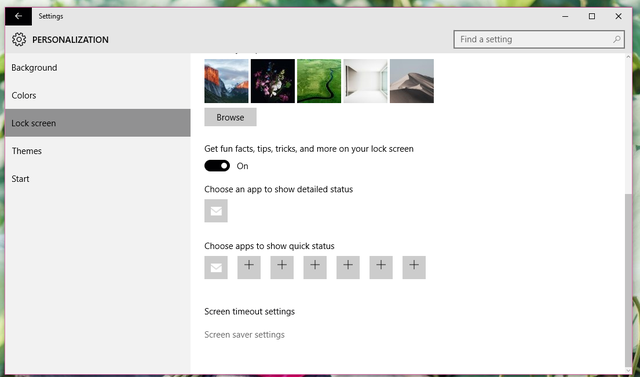Viewport: 640px width, 377px height.
Task: Choose the sand dune picture
Action: click(412, 81)
